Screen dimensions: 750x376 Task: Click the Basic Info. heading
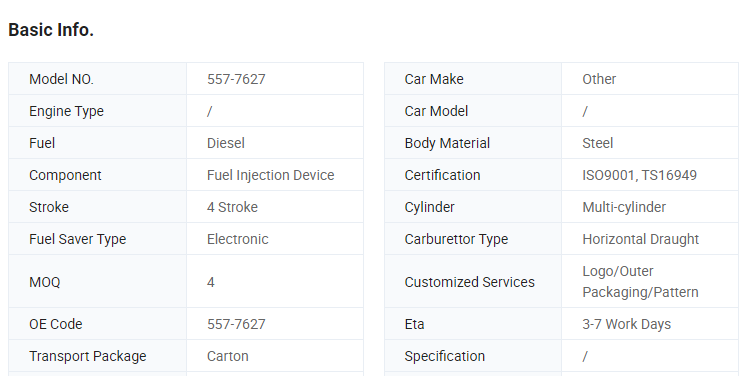pyautogui.click(x=51, y=30)
